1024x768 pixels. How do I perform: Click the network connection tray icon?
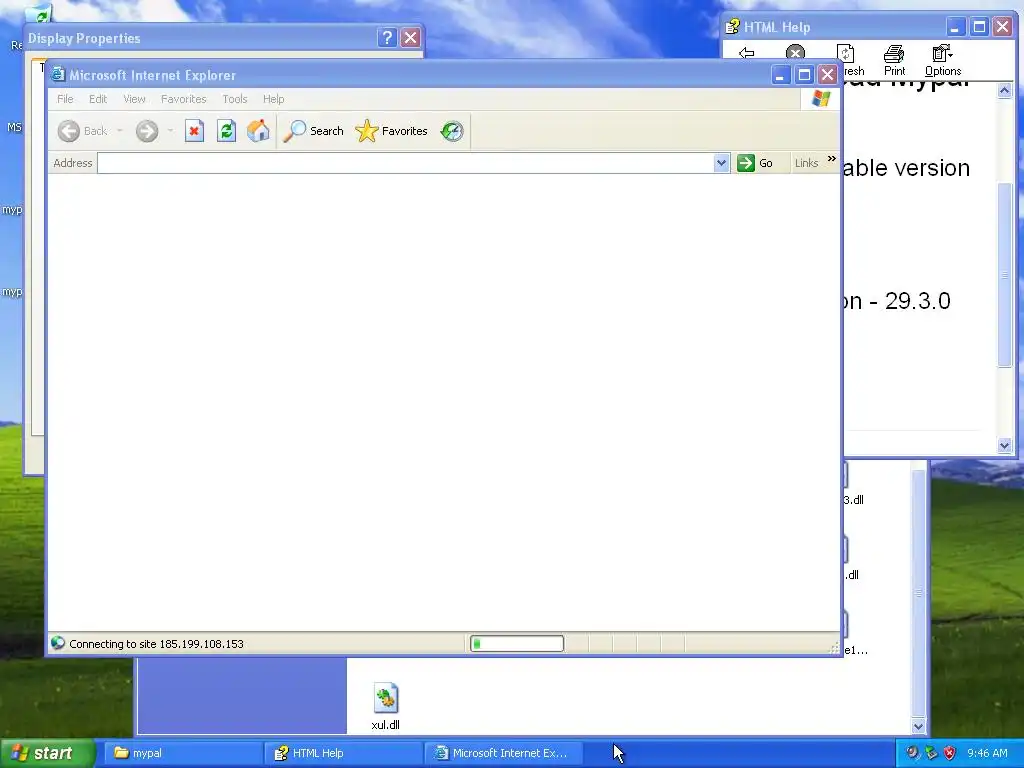[931, 753]
